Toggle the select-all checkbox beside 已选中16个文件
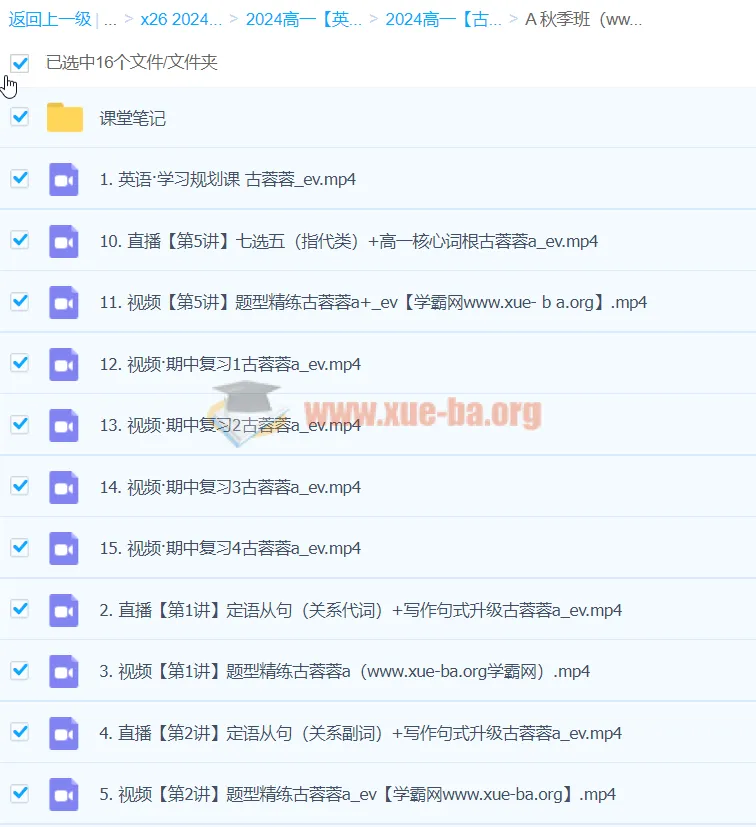Image resolution: width=756 pixels, height=827 pixels. pos(19,63)
